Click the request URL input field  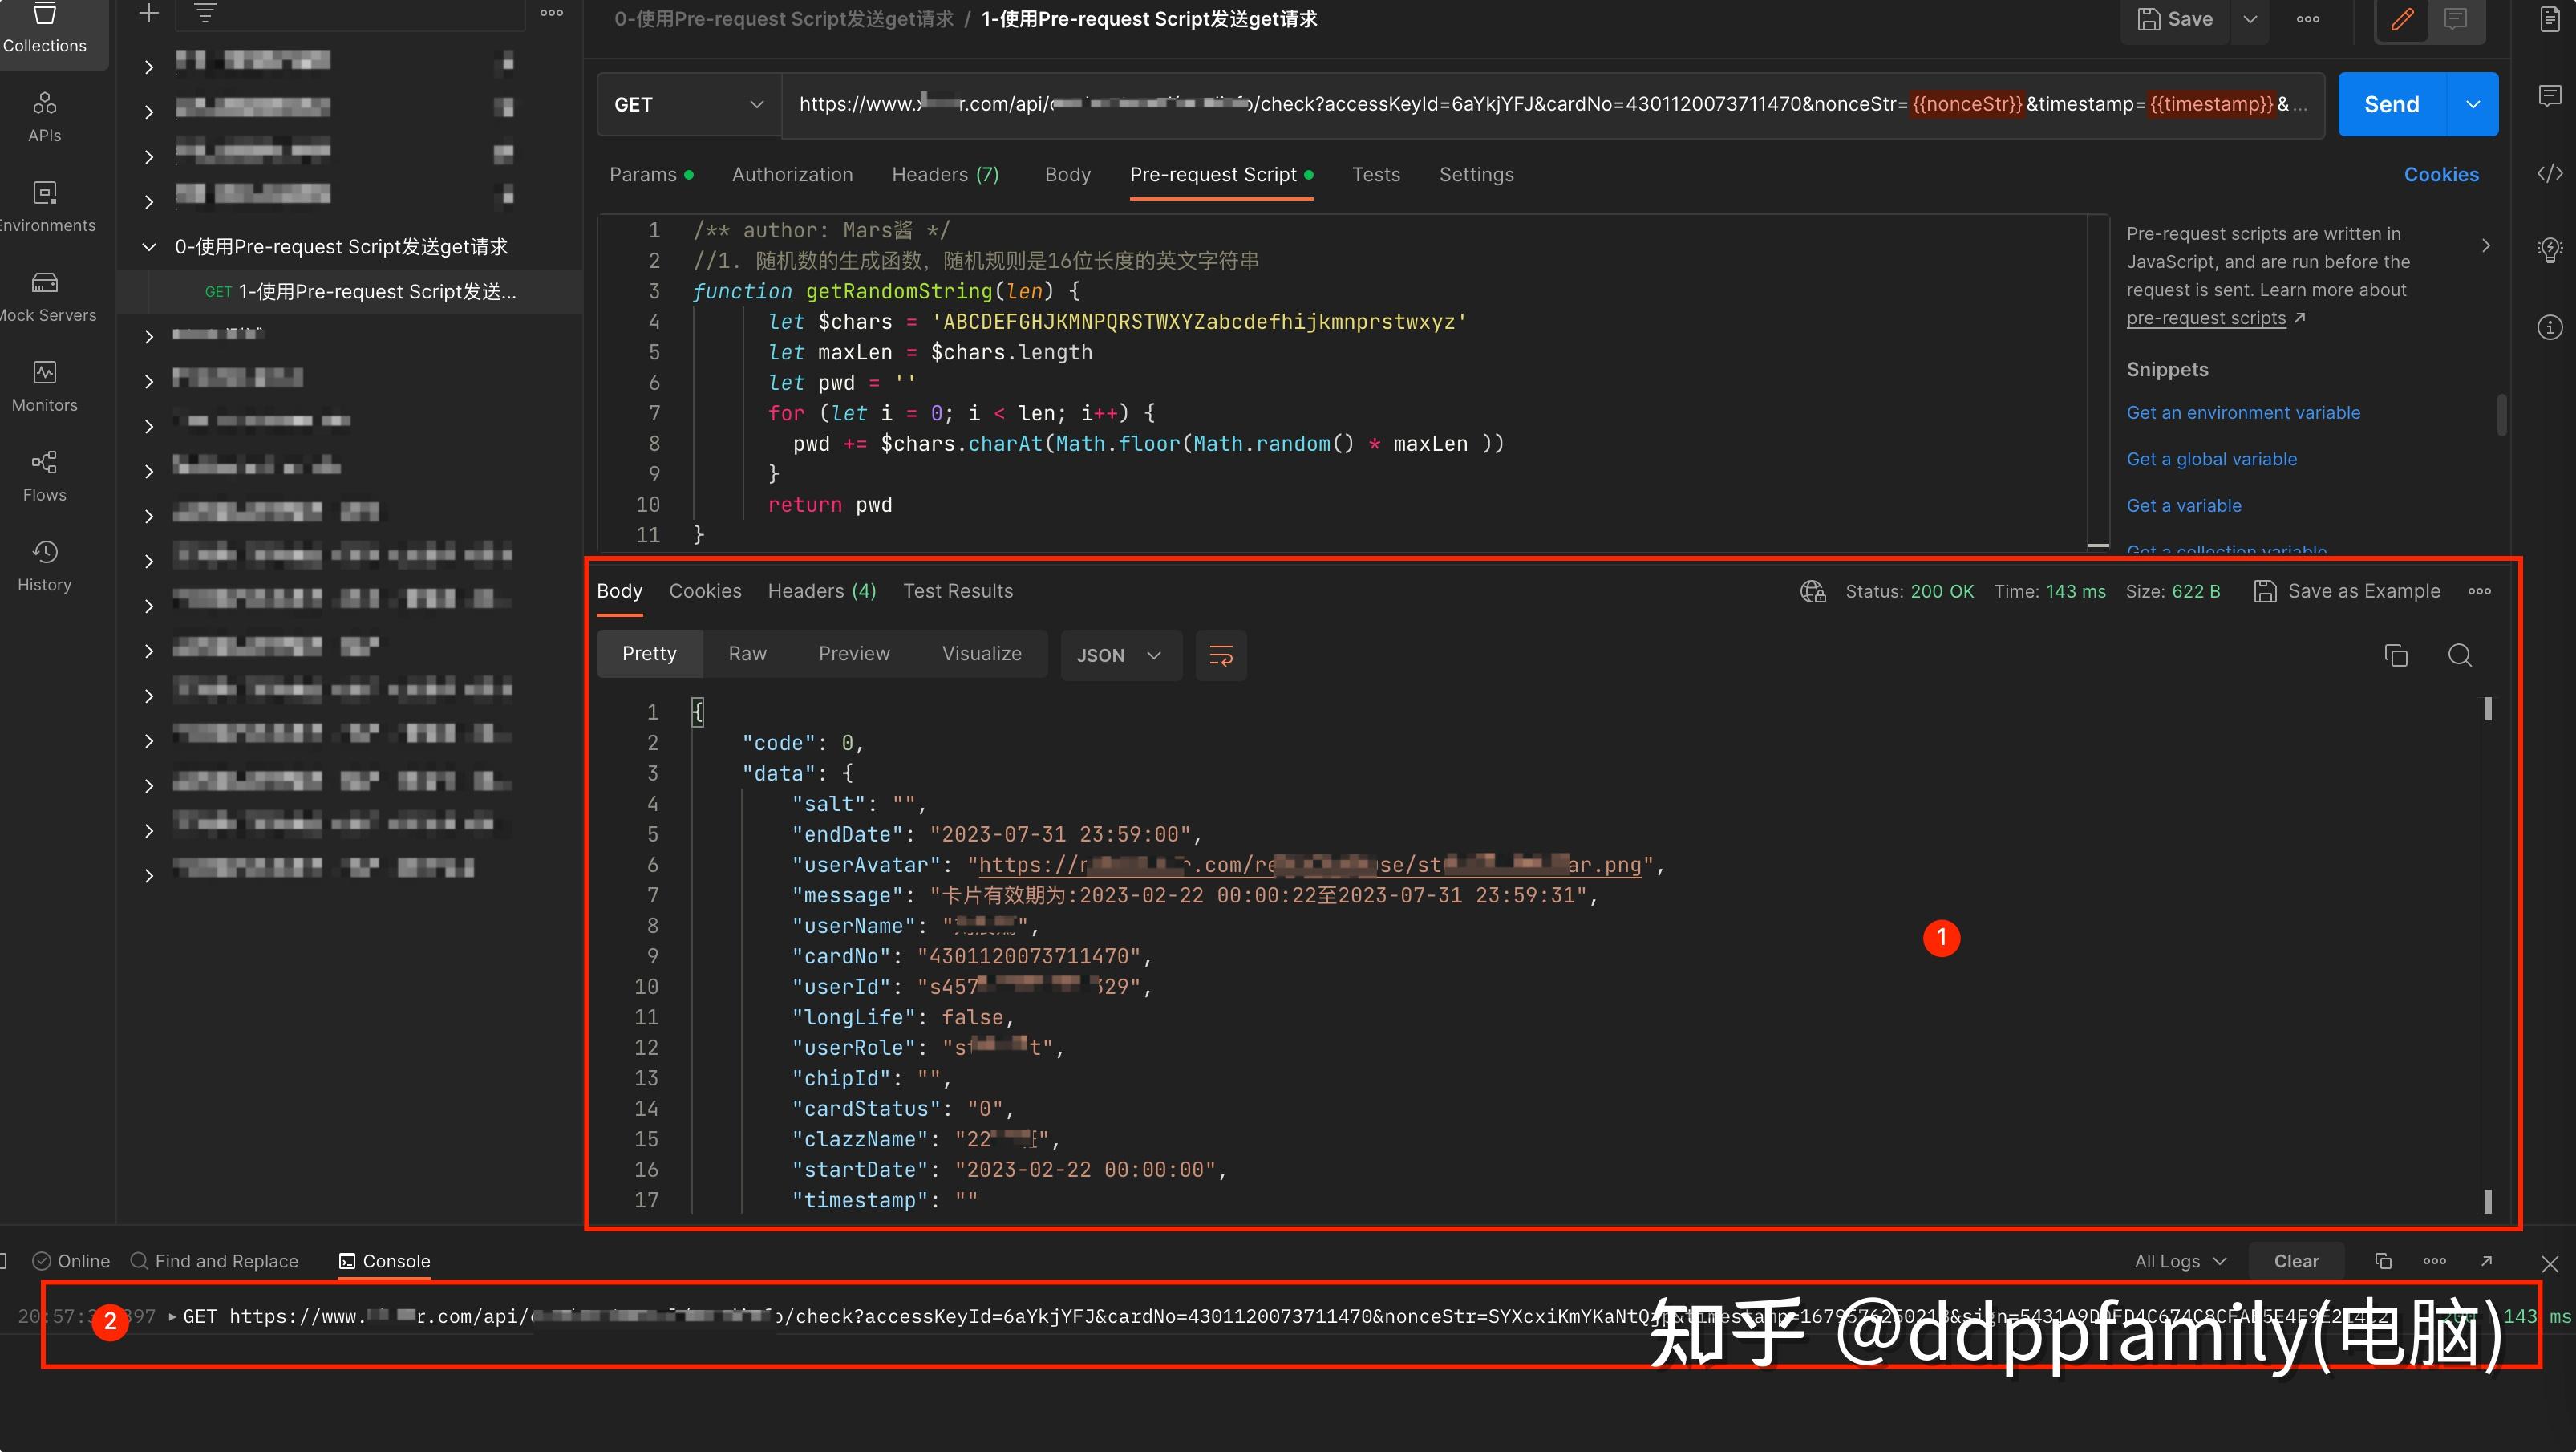point(1500,104)
